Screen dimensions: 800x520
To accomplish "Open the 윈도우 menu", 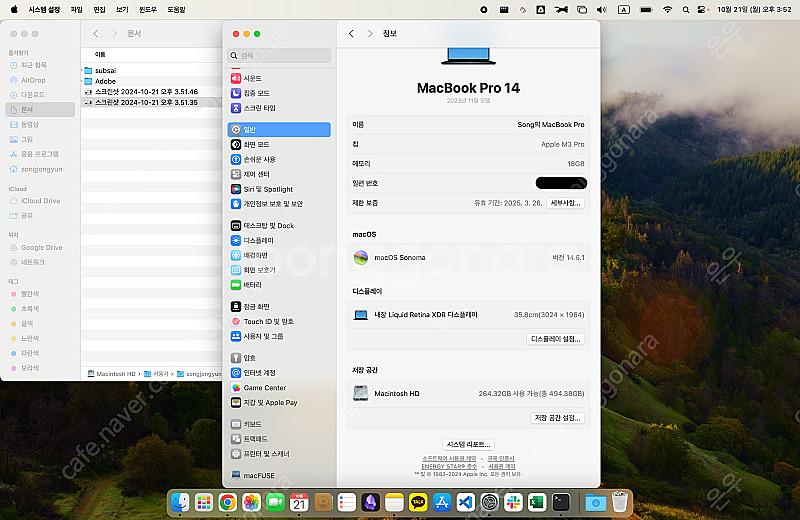I will click(x=148, y=9).
